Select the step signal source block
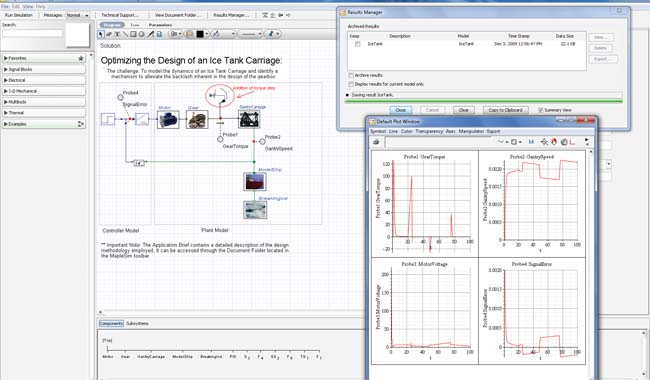The width and height of the screenshot is (650, 380). (x=108, y=119)
